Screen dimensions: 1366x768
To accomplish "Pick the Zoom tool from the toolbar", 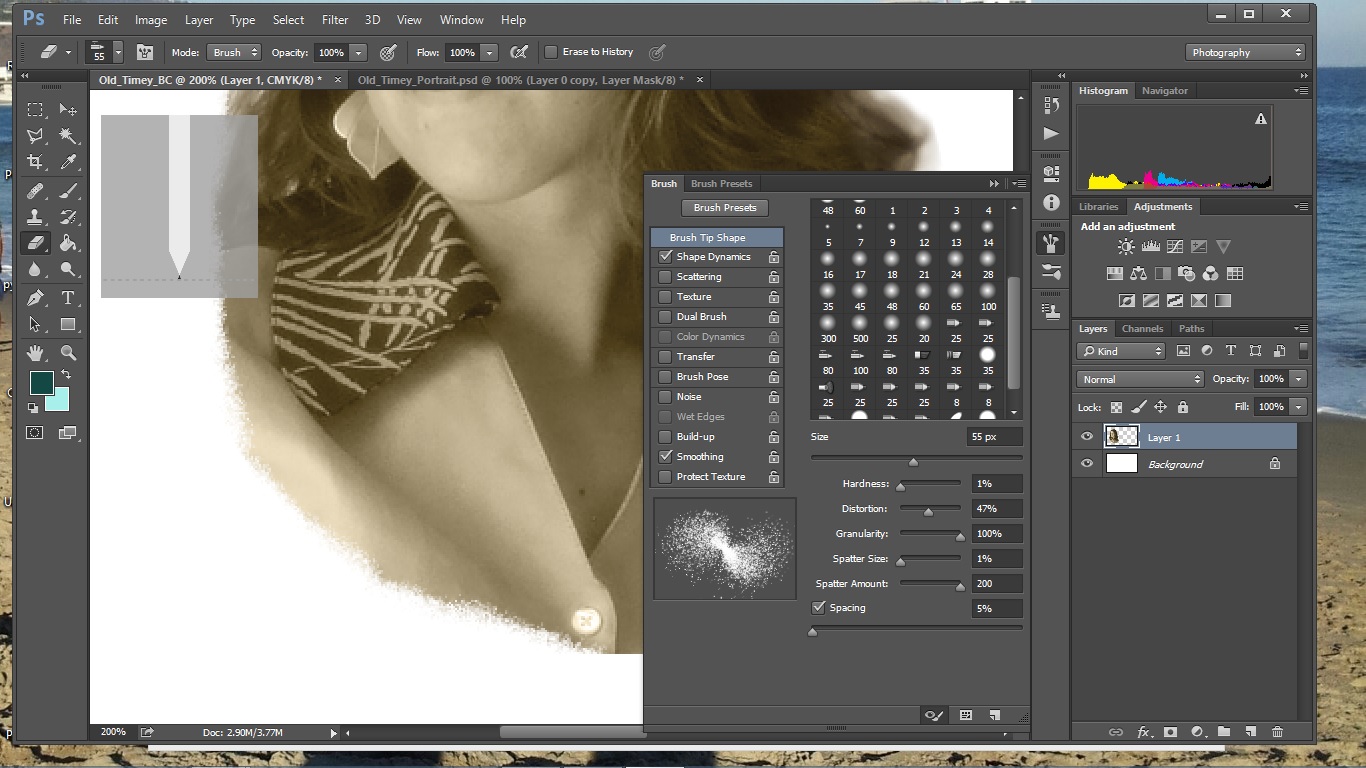I will pyautogui.click(x=69, y=351).
